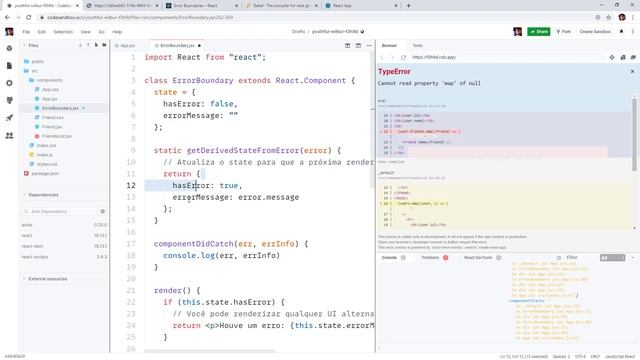This screenshot has height=360, width=640.
Task: Open the editor more options ellipsis
Action: pos(369,45)
